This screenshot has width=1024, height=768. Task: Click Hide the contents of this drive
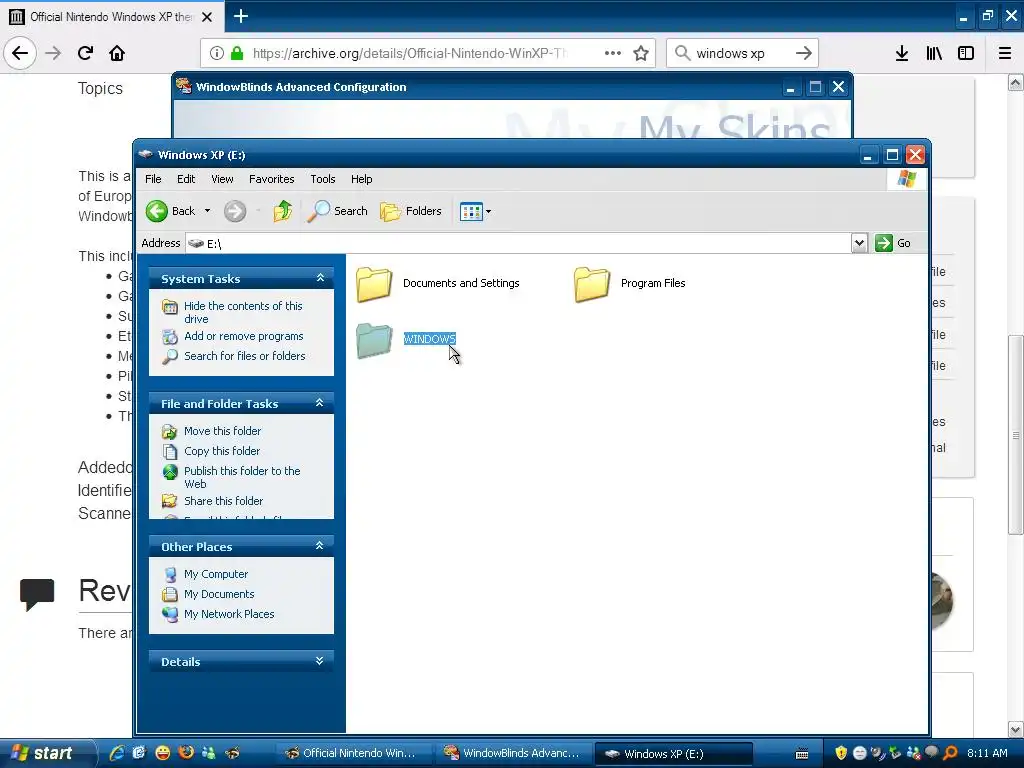pyautogui.click(x=243, y=312)
